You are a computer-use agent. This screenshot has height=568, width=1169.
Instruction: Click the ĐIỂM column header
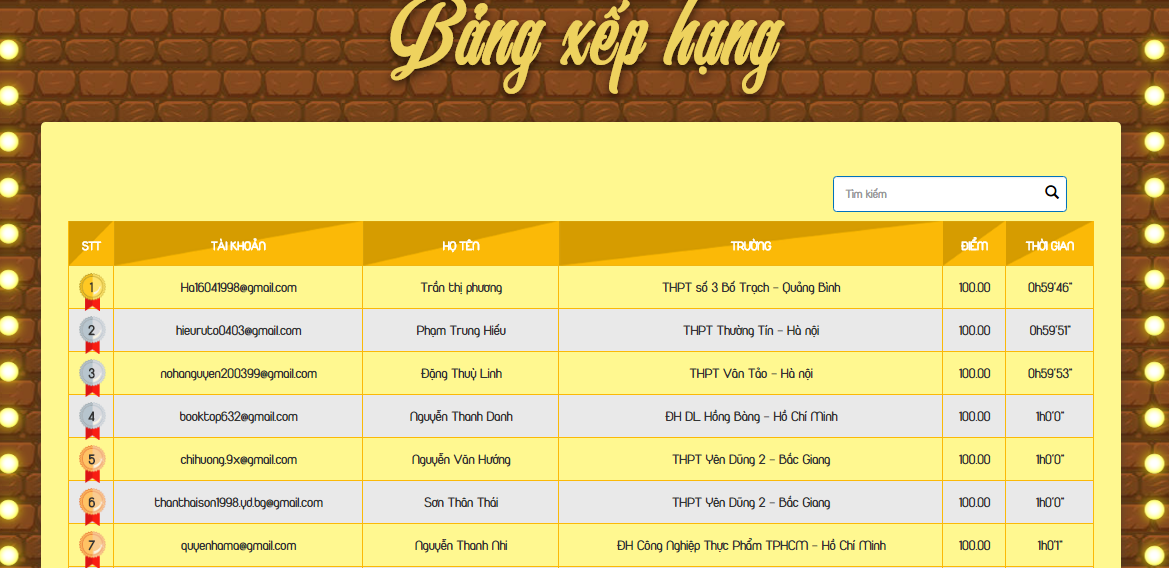974,244
